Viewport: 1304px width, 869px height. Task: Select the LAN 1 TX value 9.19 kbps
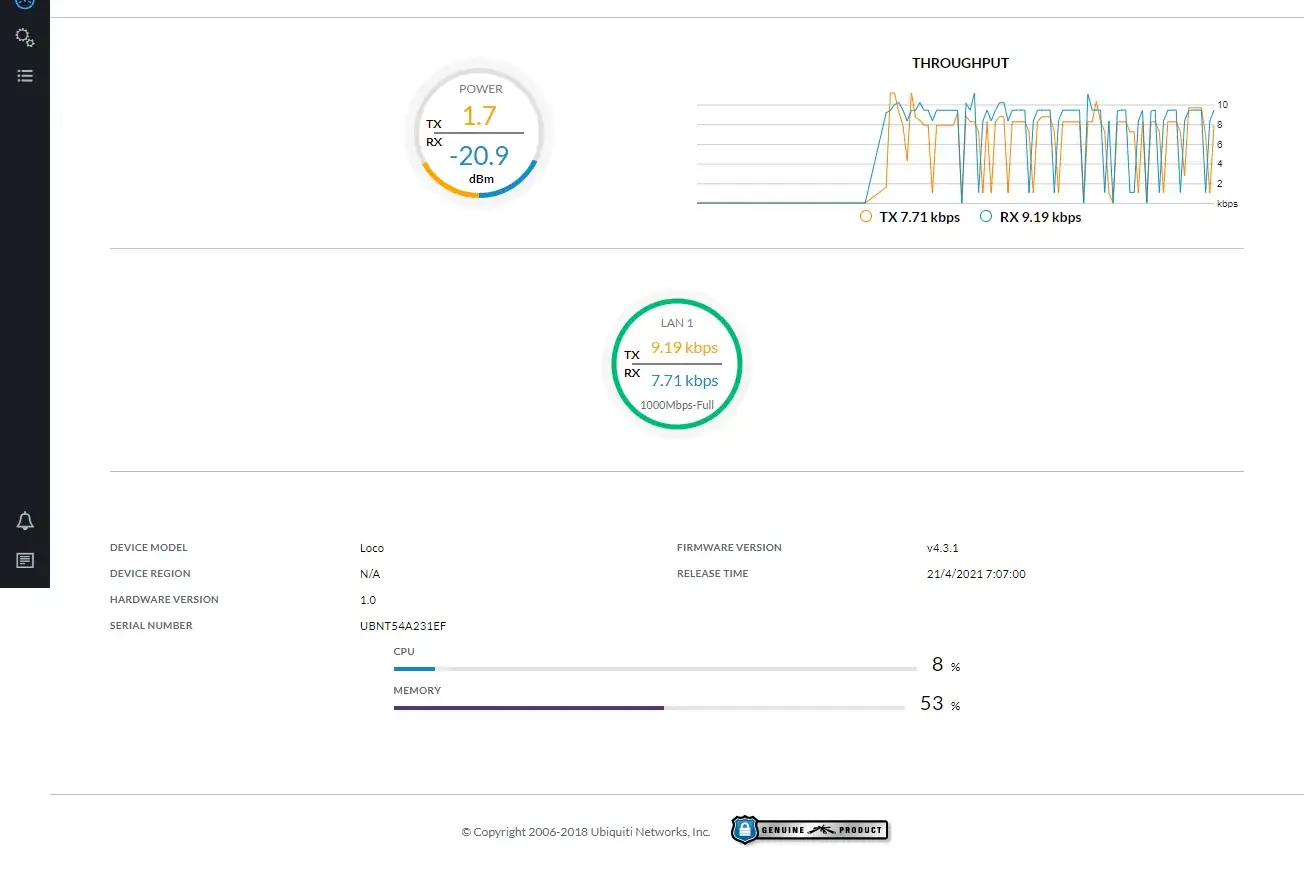[x=684, y=348]
